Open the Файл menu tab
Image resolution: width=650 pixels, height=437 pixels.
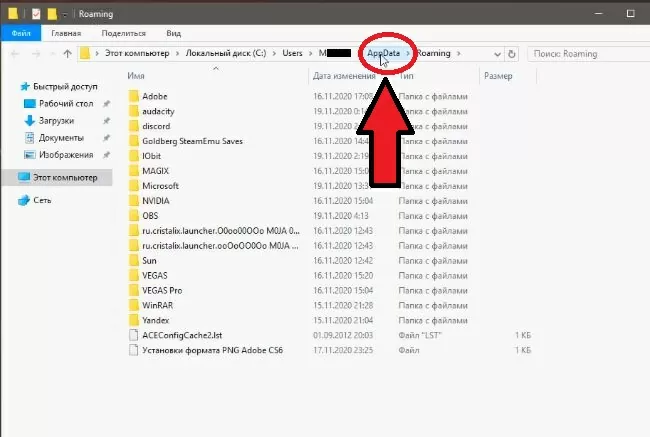click(16, 32)
